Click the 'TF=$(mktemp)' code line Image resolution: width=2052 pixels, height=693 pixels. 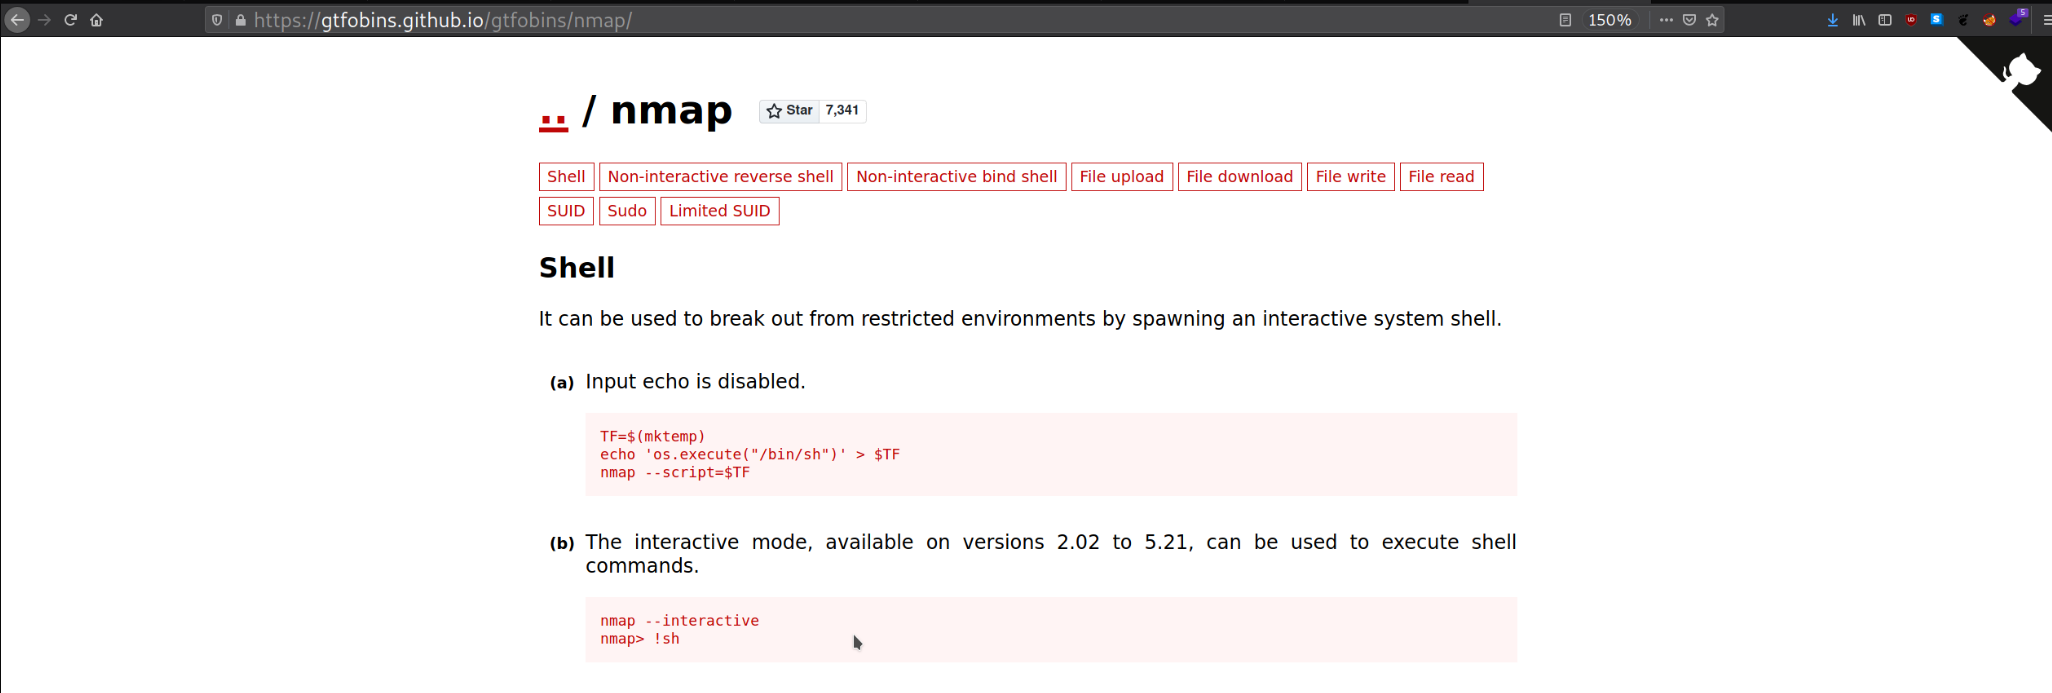click(x=653, y=436)
